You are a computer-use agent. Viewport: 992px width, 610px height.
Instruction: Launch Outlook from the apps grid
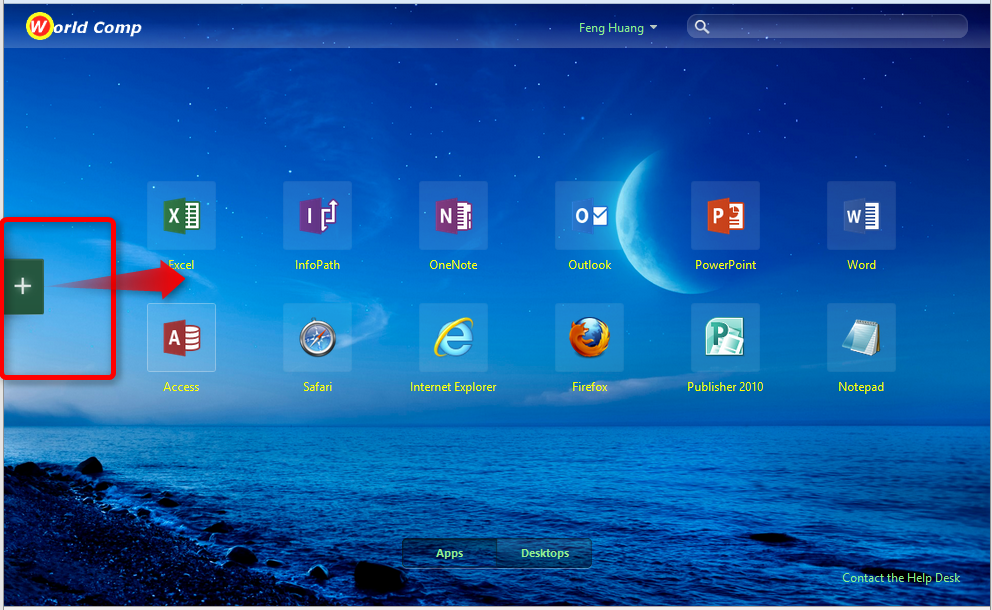[590, 216]
